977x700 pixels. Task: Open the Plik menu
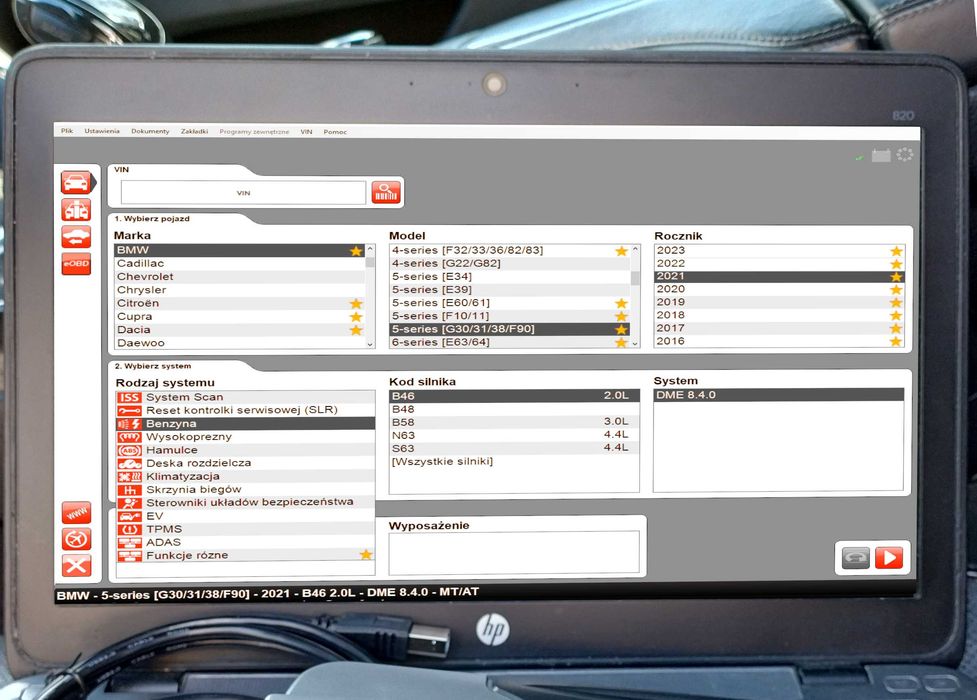[x=67, y=131]
